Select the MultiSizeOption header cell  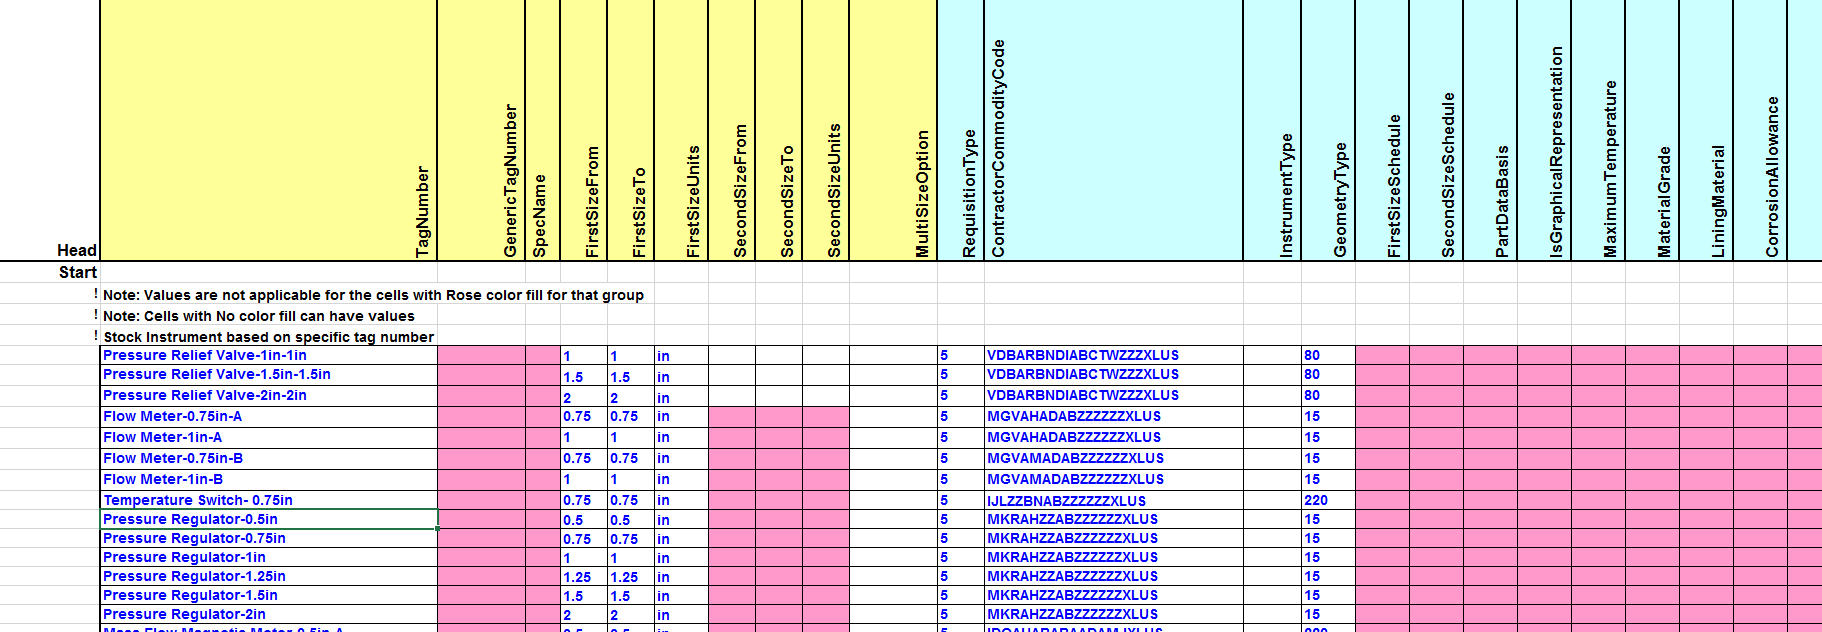pyautogui.click(x=893, y=130)
